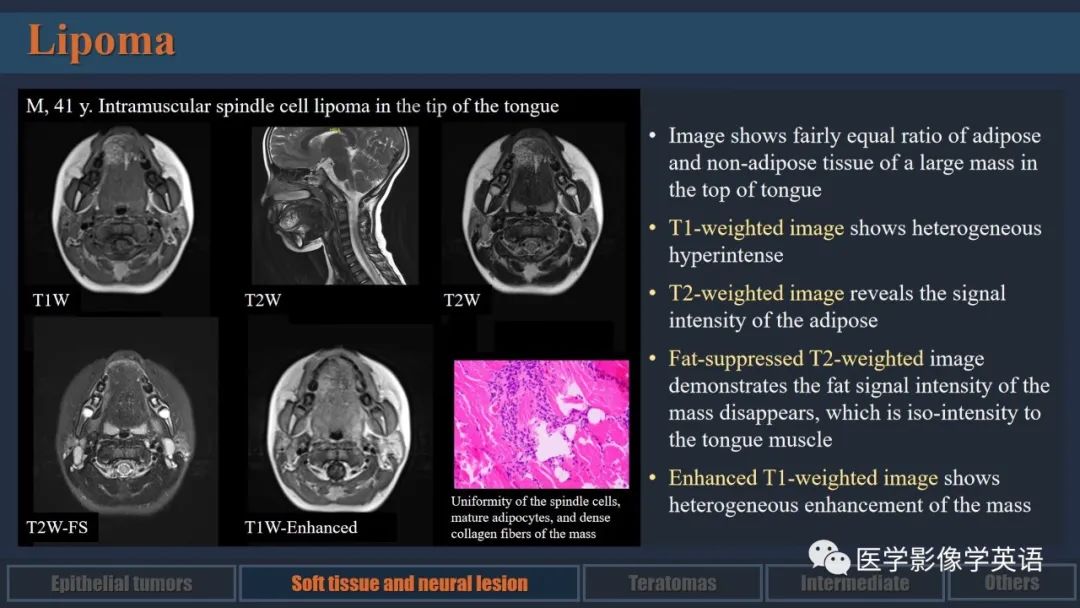Viewport: 1080px width, 608px height.
Task: Click the Enhanced T1-weighted image highlighted text
Action: tap(803, 478)
